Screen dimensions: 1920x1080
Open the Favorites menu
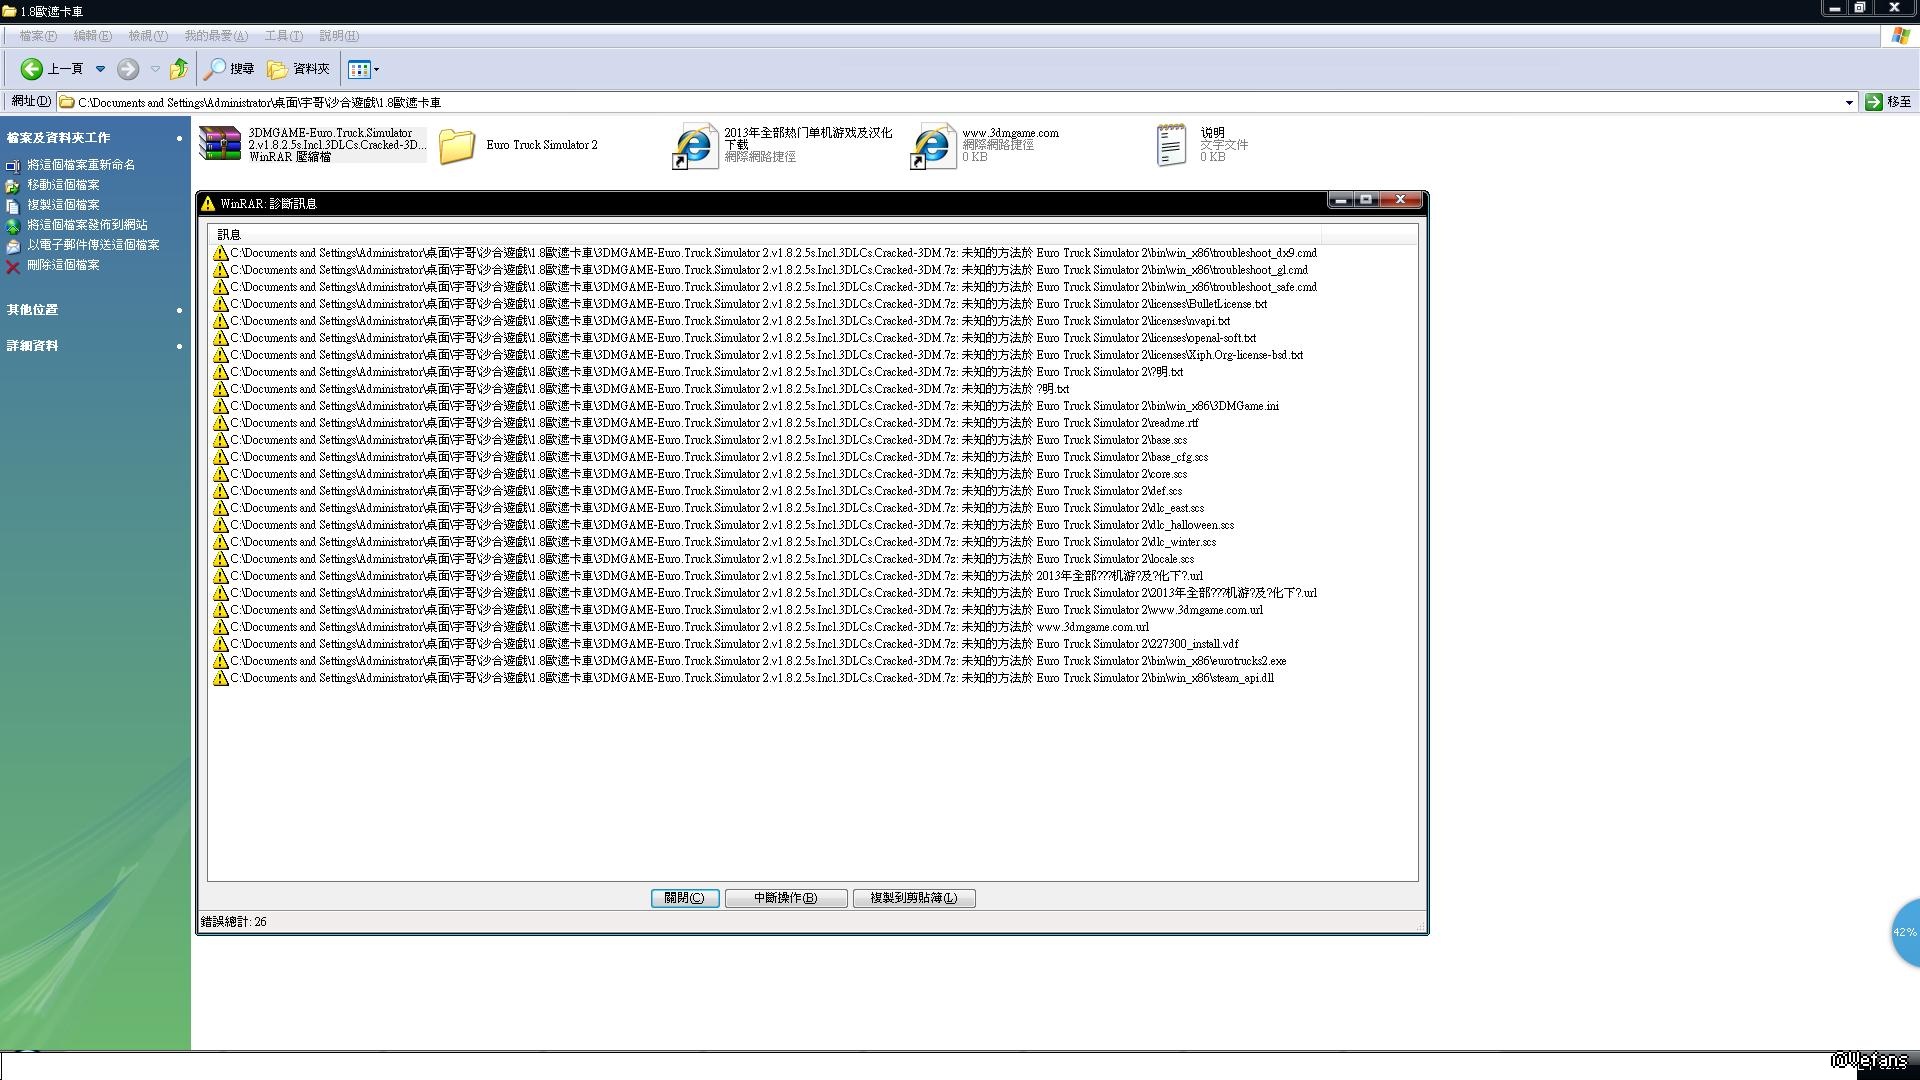pyautogui.click(x=215, y=36)
